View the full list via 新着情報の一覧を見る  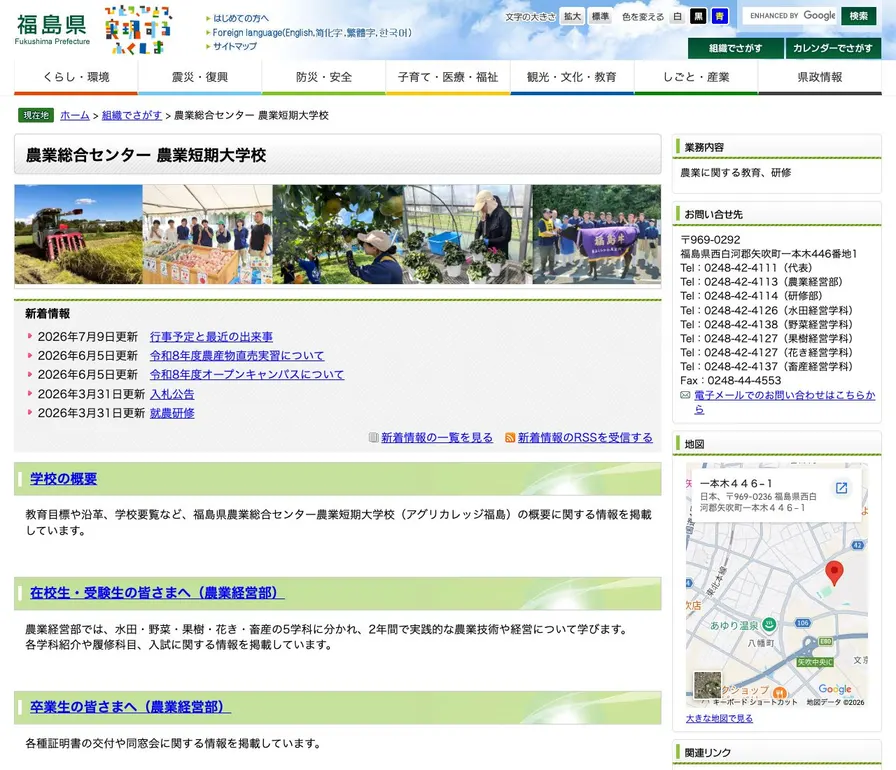click(437, 438)
